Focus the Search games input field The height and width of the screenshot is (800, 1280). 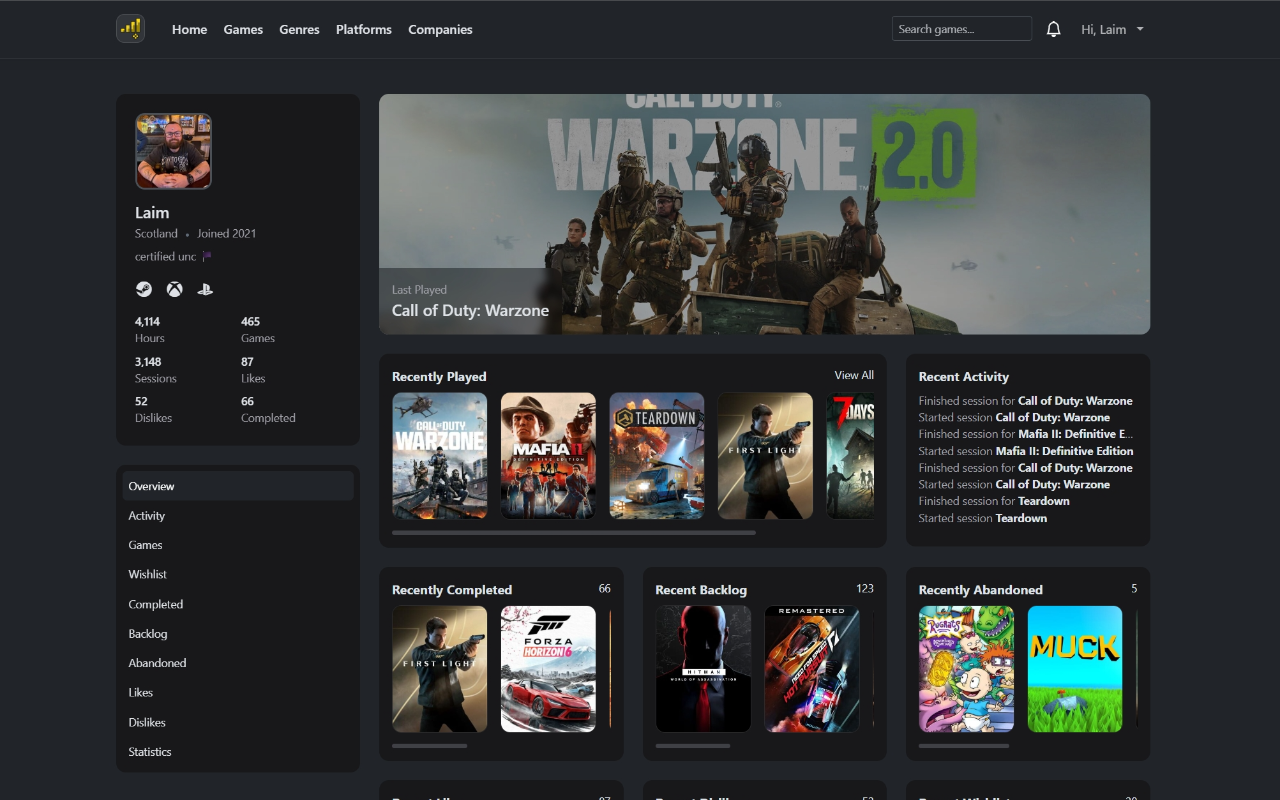coord(962,29)
